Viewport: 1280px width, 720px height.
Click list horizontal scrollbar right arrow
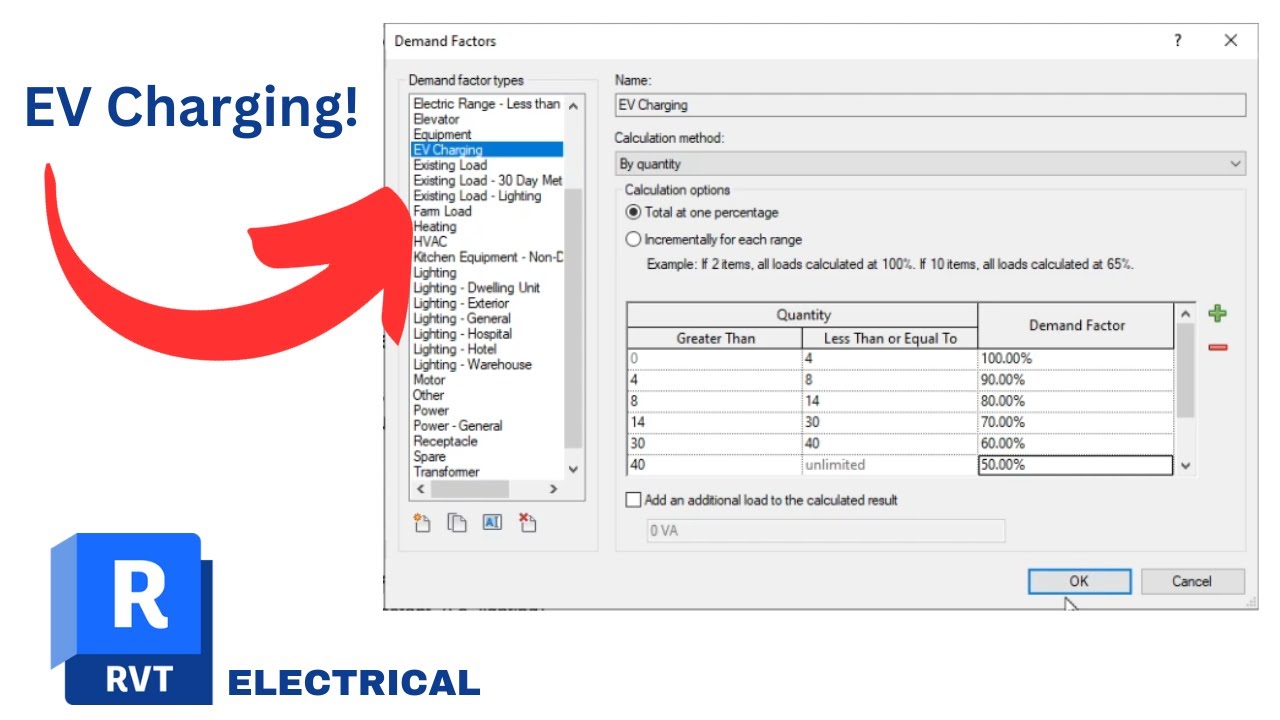(x=553, y=489)
